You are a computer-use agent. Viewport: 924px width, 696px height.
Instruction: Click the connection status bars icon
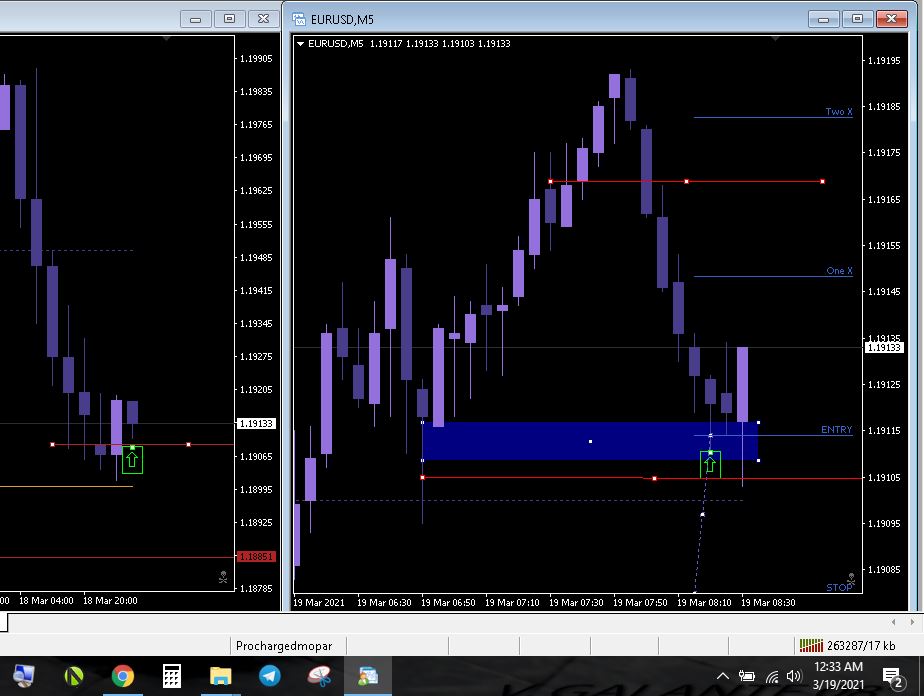[x=811, y=646]
